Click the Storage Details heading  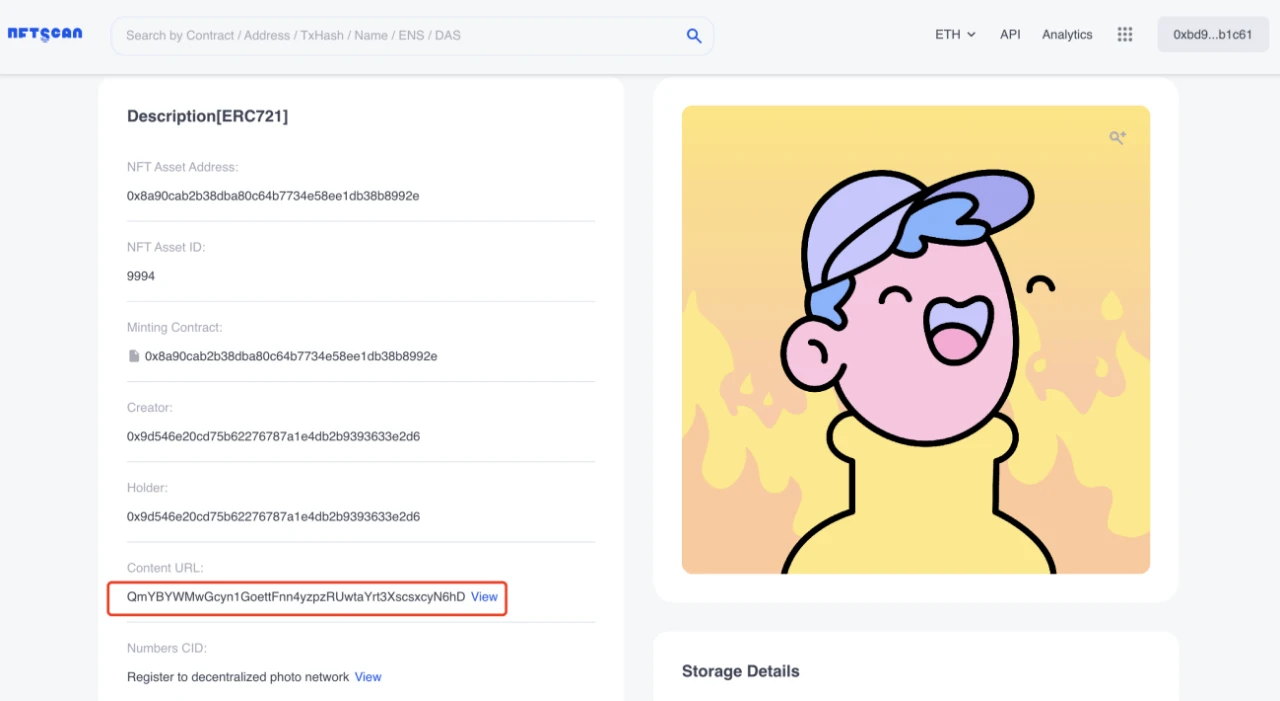tap(741, 671)
